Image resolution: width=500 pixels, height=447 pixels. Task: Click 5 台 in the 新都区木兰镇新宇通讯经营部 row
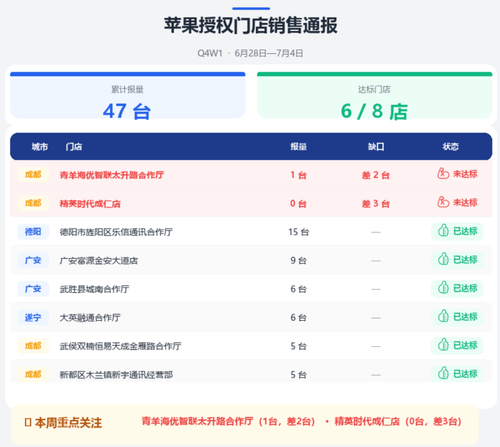(298, 375)
